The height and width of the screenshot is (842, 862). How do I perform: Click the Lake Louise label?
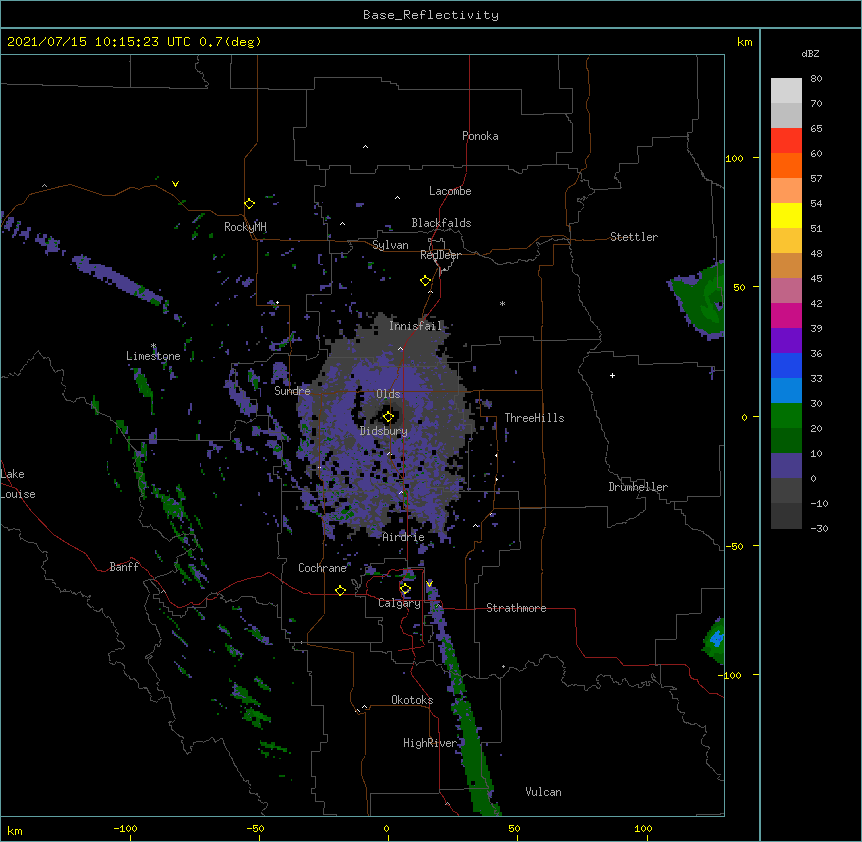click(x=18, y=484)
